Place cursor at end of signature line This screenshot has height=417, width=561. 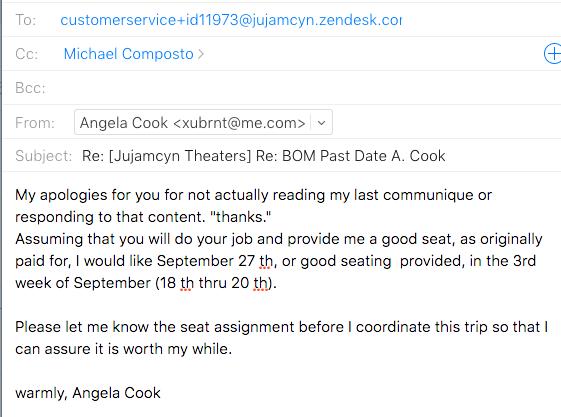pyautogui.click(x=161, y=393)
